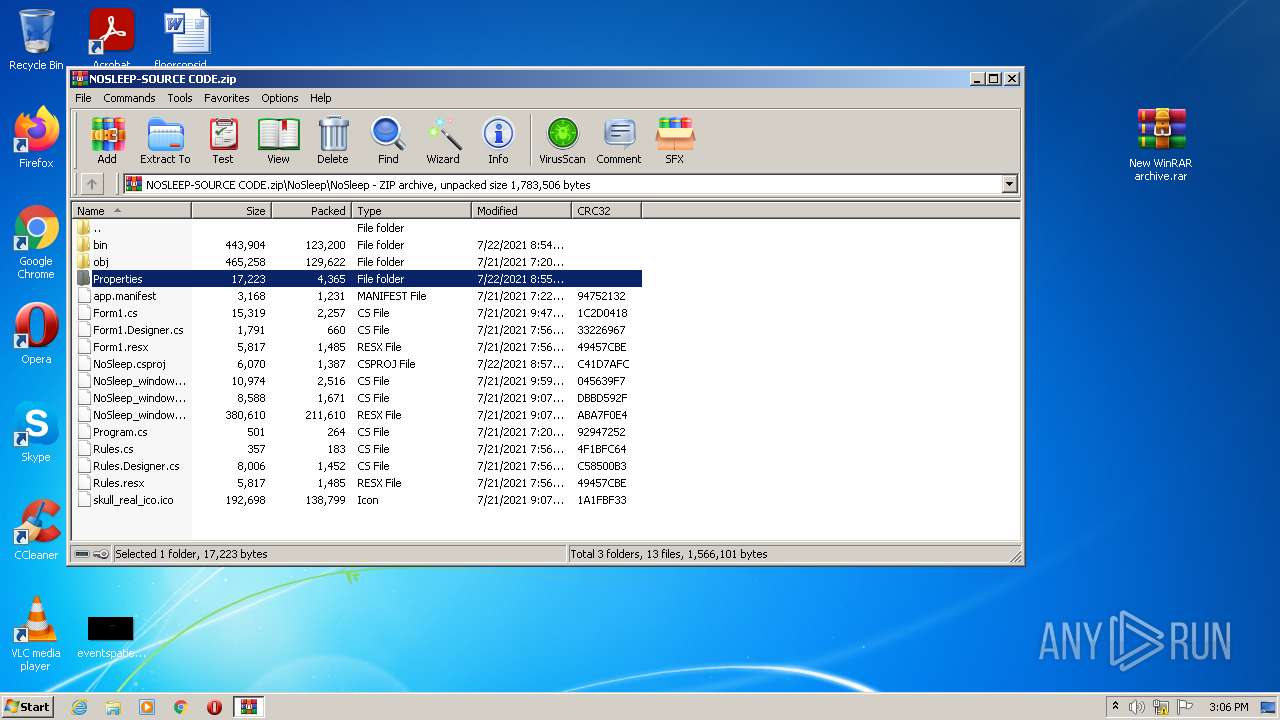Click the WinRAR taskbar button

coord(248,707)
